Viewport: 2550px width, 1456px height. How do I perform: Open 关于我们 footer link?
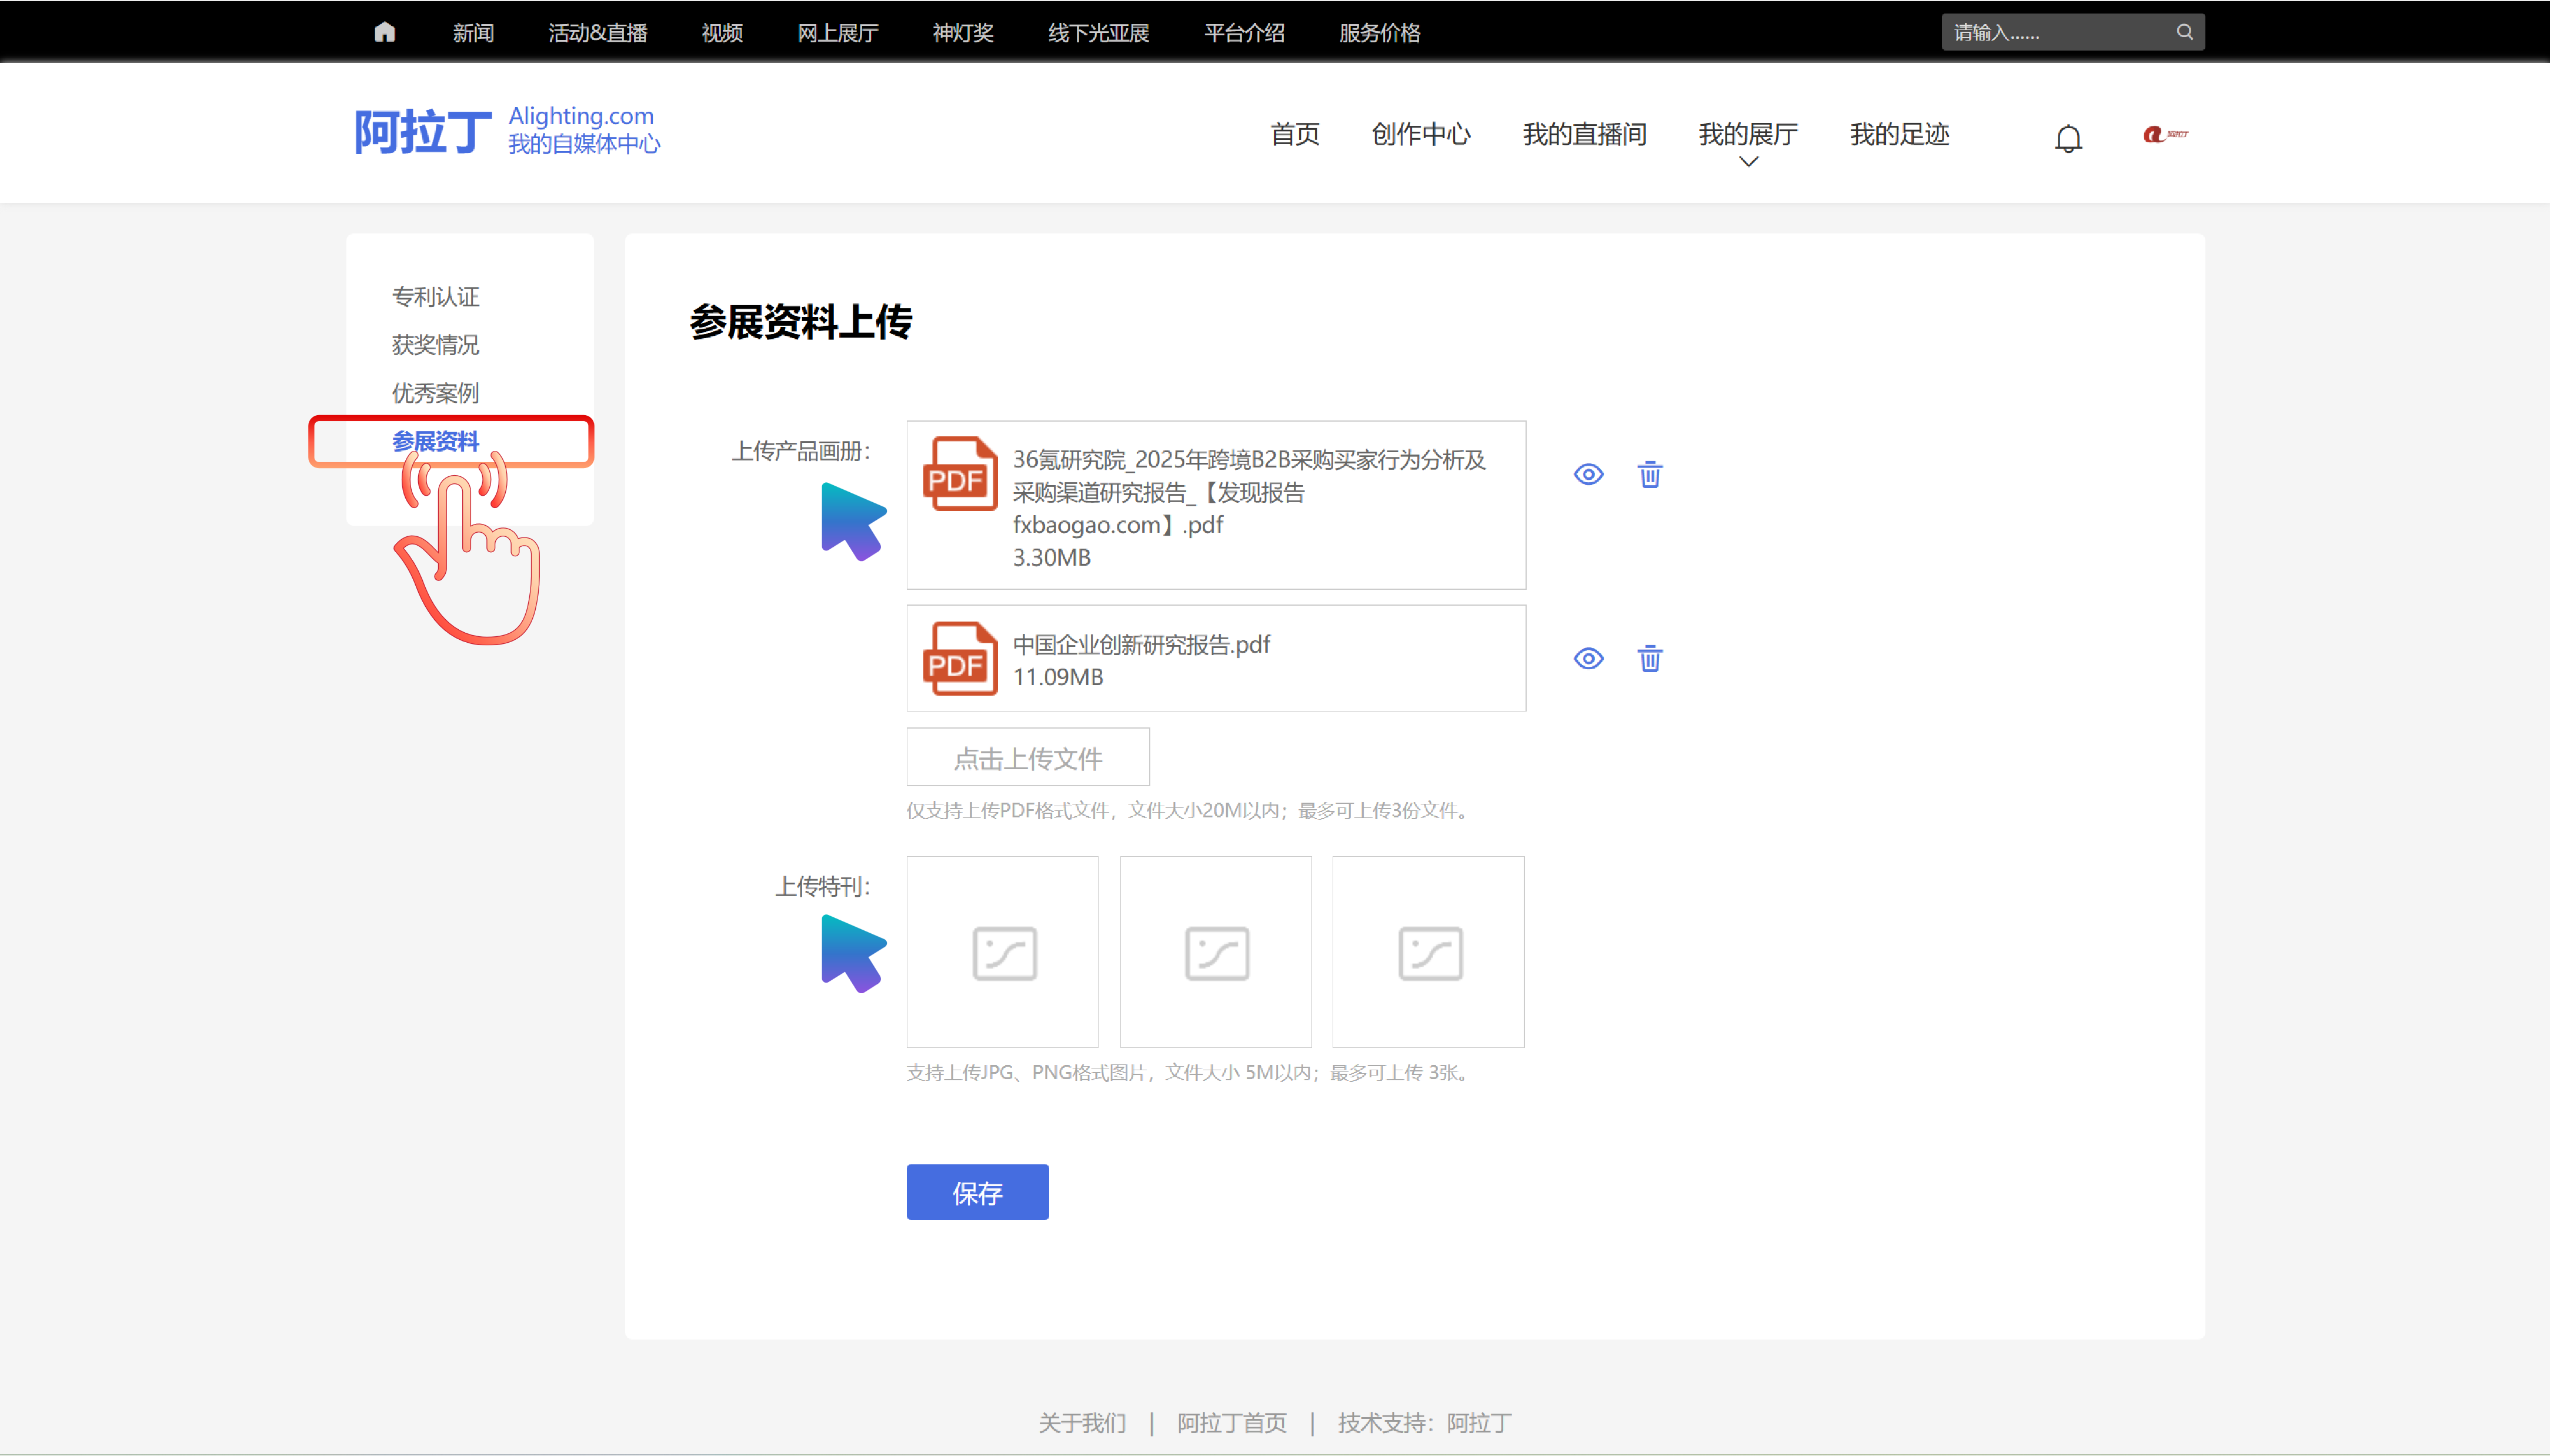tap(1082, 1422)
